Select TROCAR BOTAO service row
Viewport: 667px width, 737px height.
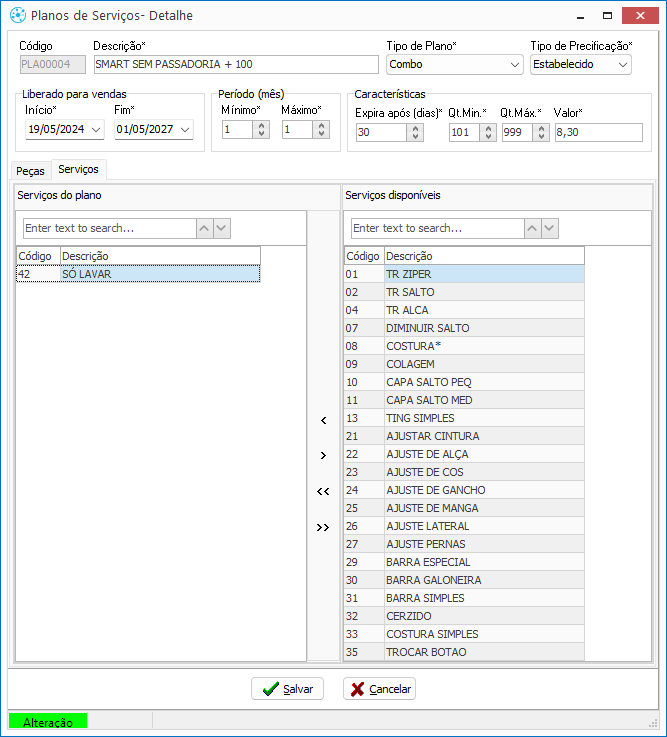pos(464,652)
